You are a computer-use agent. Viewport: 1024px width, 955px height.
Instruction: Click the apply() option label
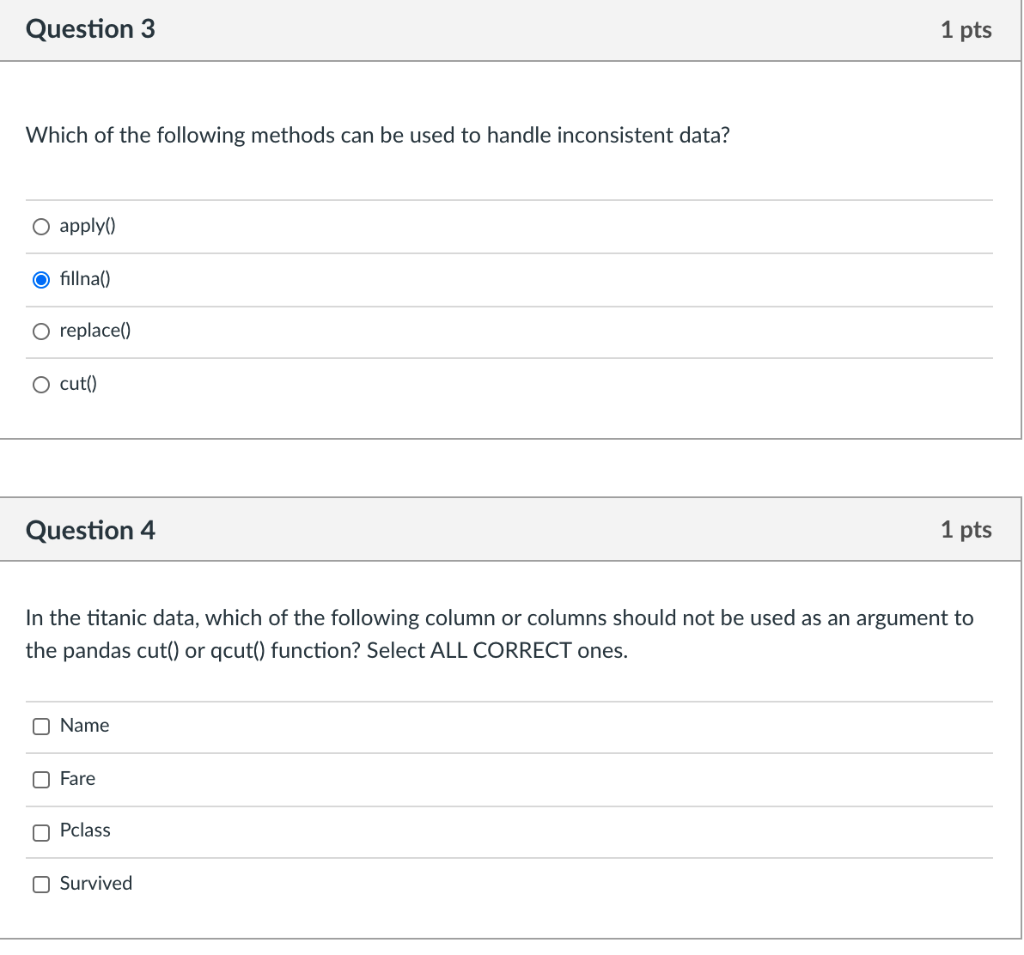[x=87, y=226]
